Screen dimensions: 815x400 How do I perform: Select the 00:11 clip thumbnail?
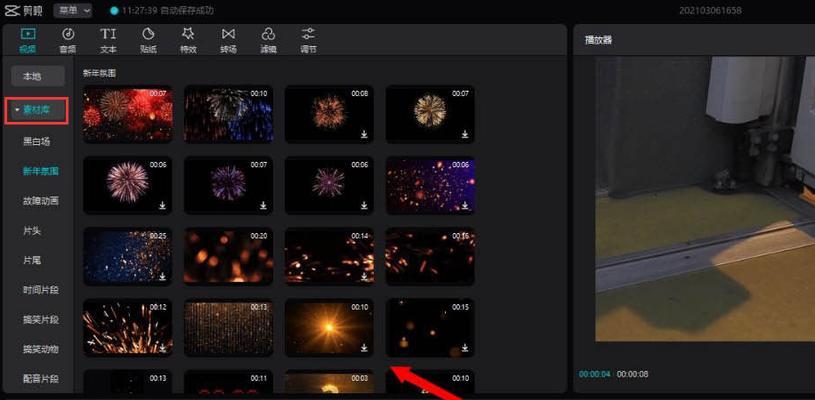pyautogui.click(x=228, y=382)
